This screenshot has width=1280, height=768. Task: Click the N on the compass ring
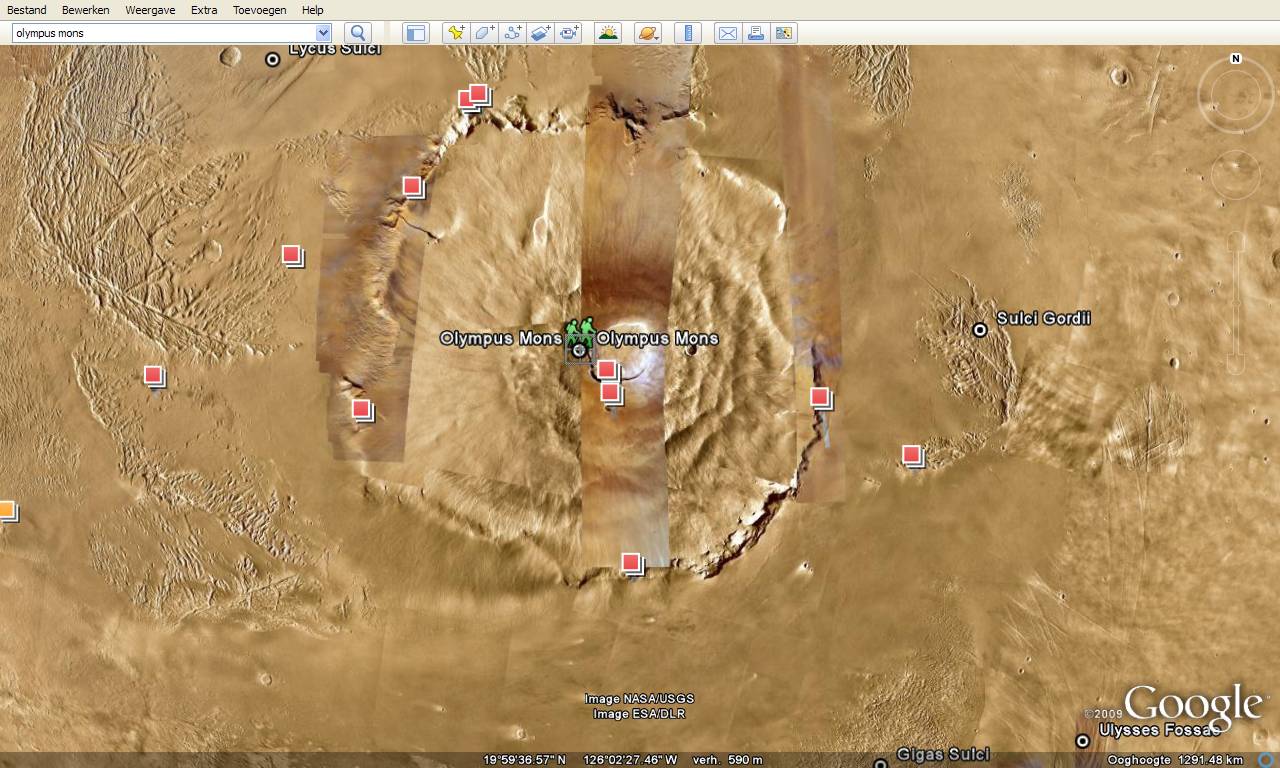coord(1236,59)
